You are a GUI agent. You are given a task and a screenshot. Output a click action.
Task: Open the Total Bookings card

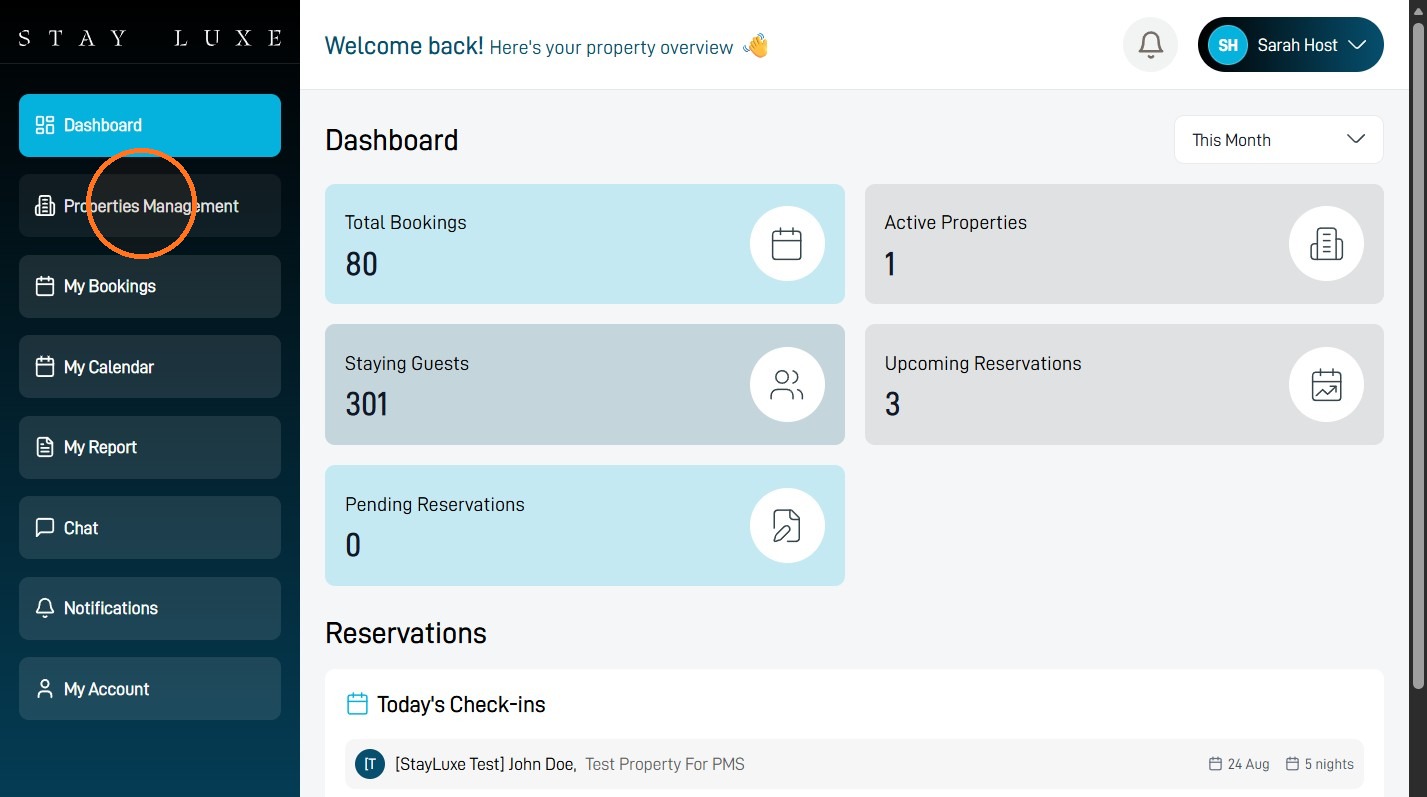click(x=585, y=244)
